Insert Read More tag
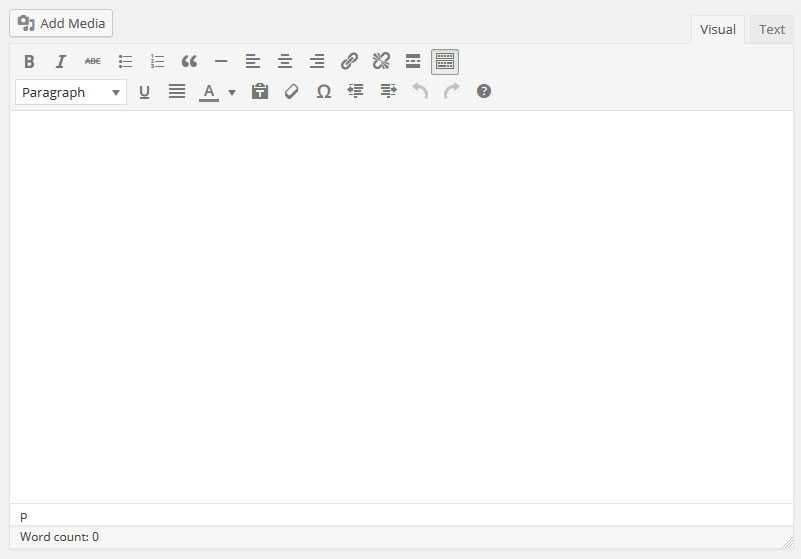801x559 pixels. coord(413,62)
